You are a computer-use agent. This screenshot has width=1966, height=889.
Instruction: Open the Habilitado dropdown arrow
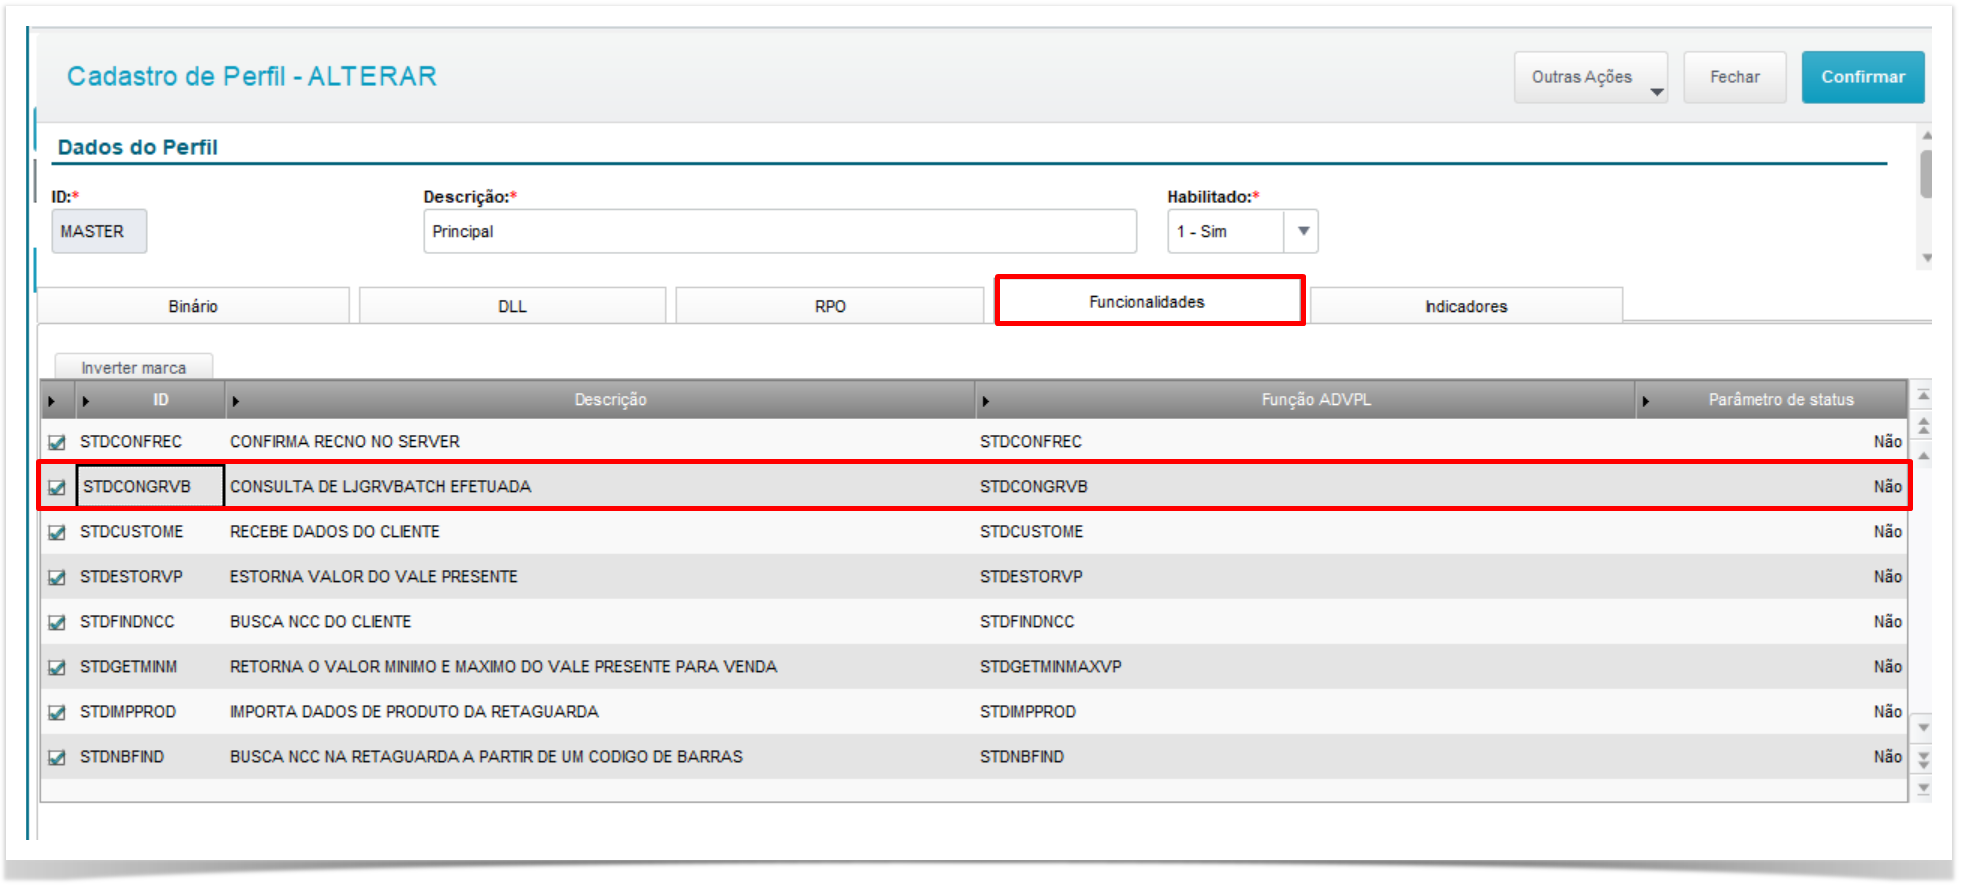[x=1303, y=231]
